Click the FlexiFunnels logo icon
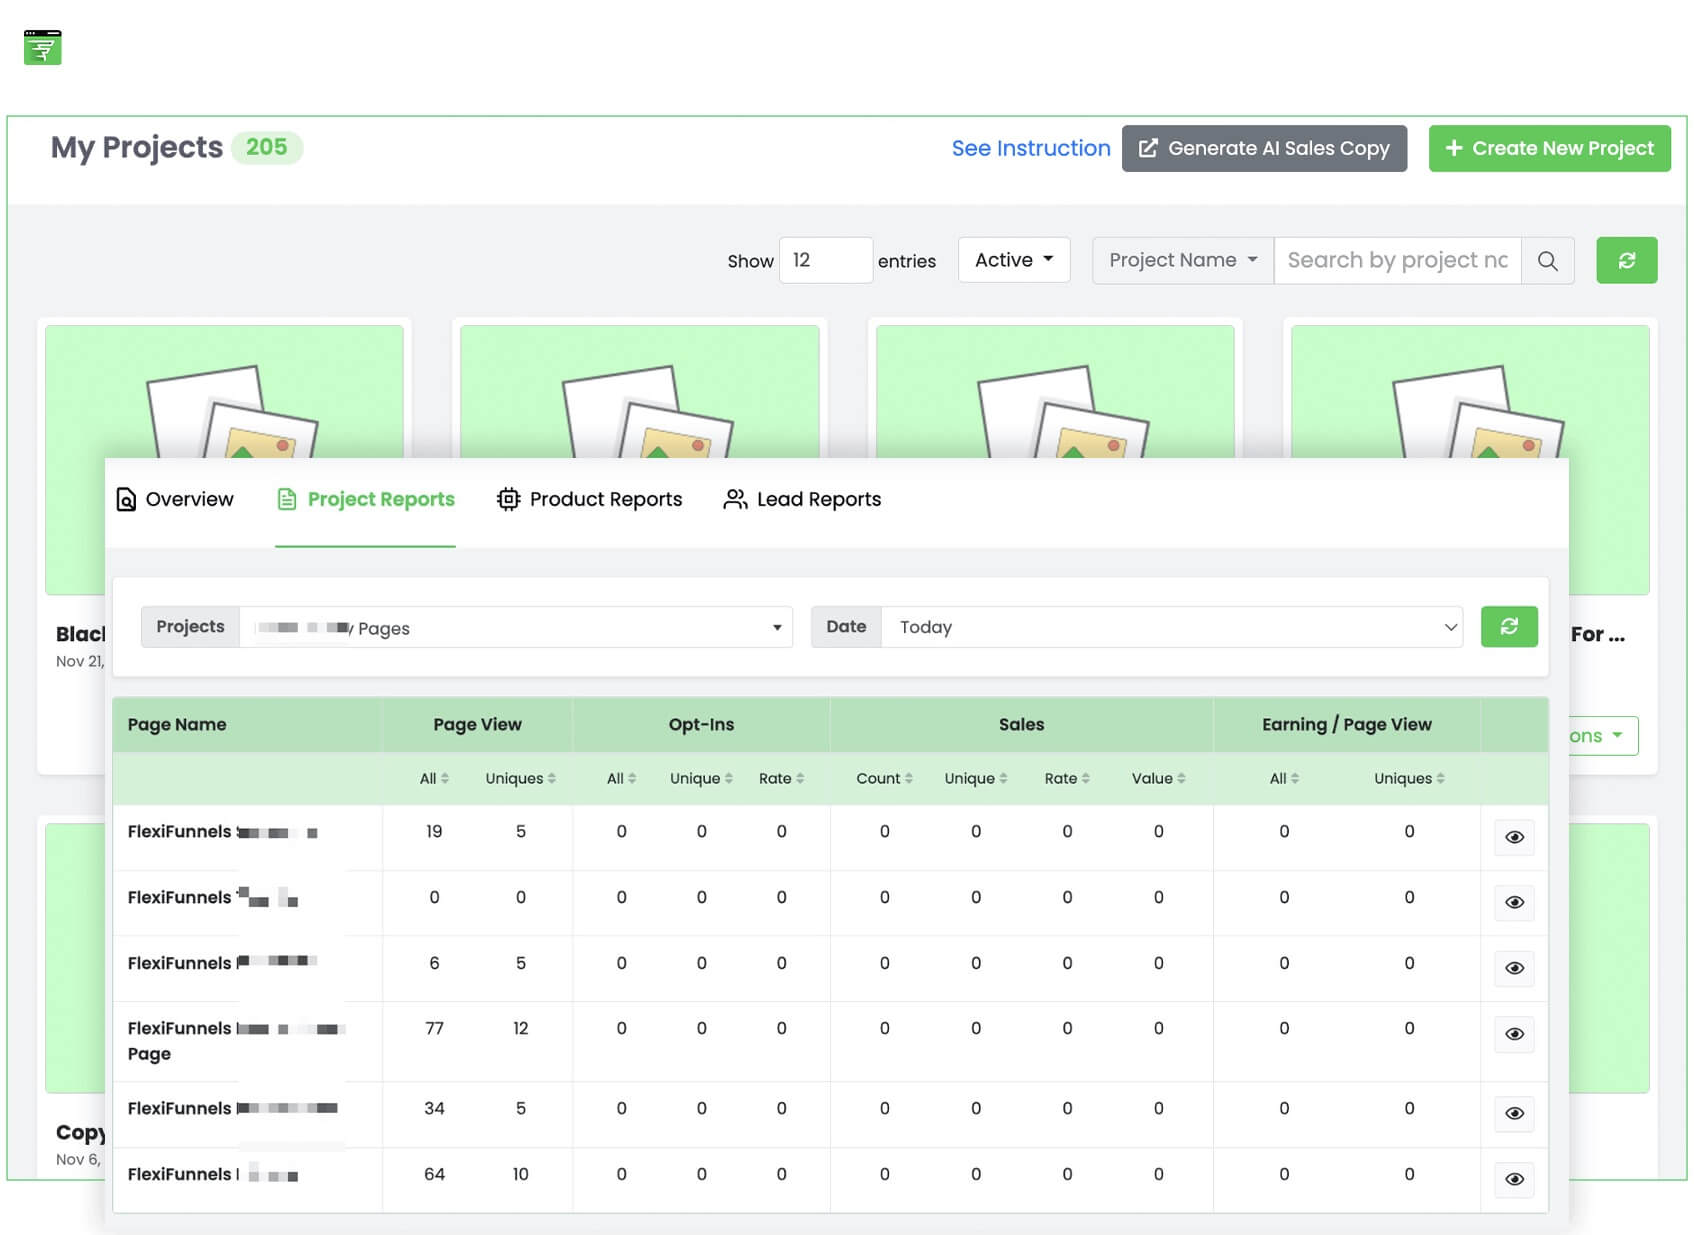Image resolution: width=1694 pixels, height=1235 pixels. (x=43, y=47)
